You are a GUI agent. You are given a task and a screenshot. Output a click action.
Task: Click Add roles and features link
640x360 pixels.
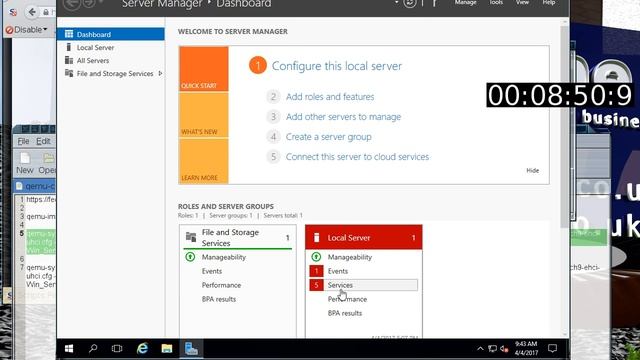point(330,97)
